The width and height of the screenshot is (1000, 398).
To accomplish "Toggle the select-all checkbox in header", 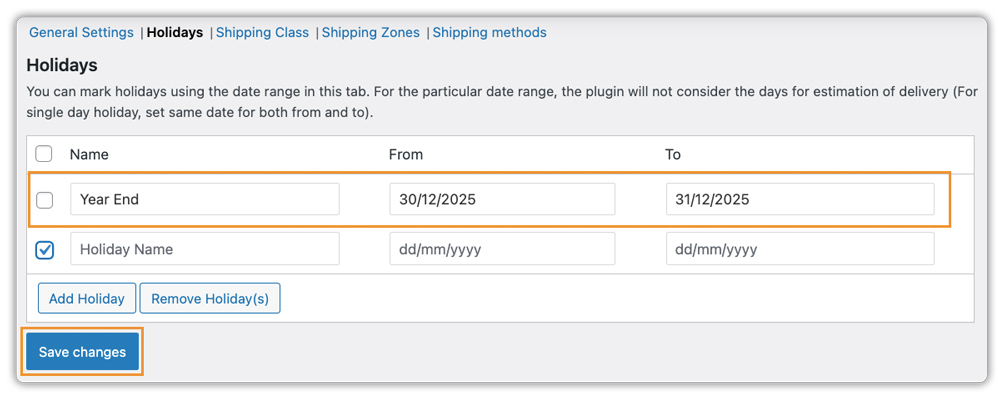I will click(44, 154).
